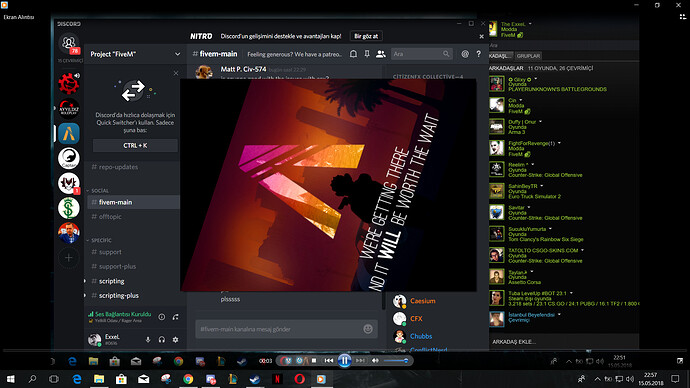Mute microphone in Discord user panel

148,340
